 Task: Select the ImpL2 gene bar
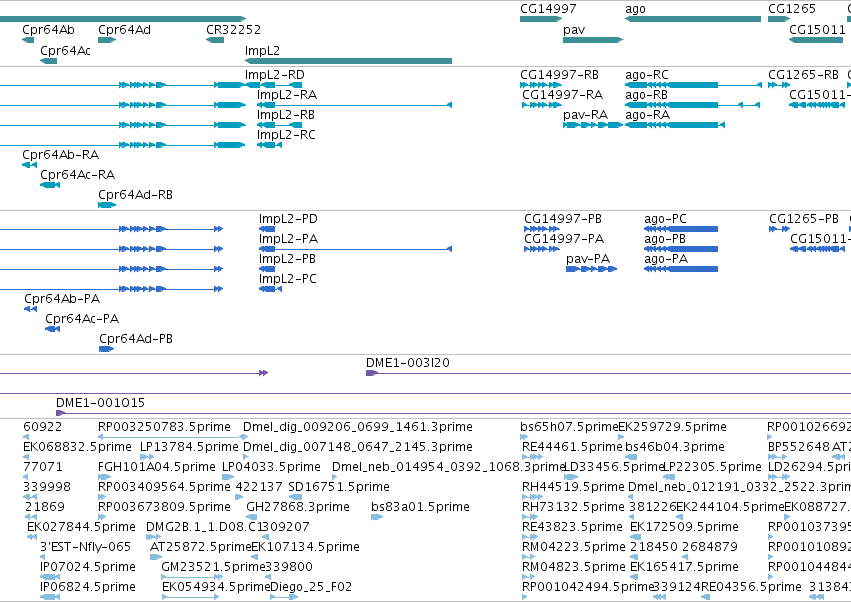point(348,61)
